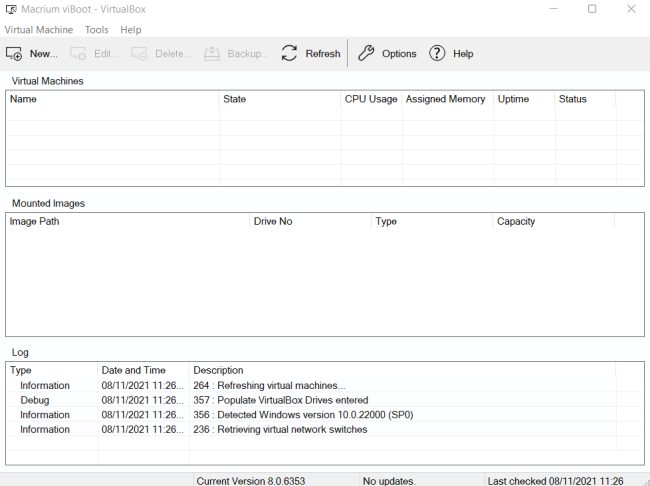Click the Refresh arrows icon

click(289, 53)
